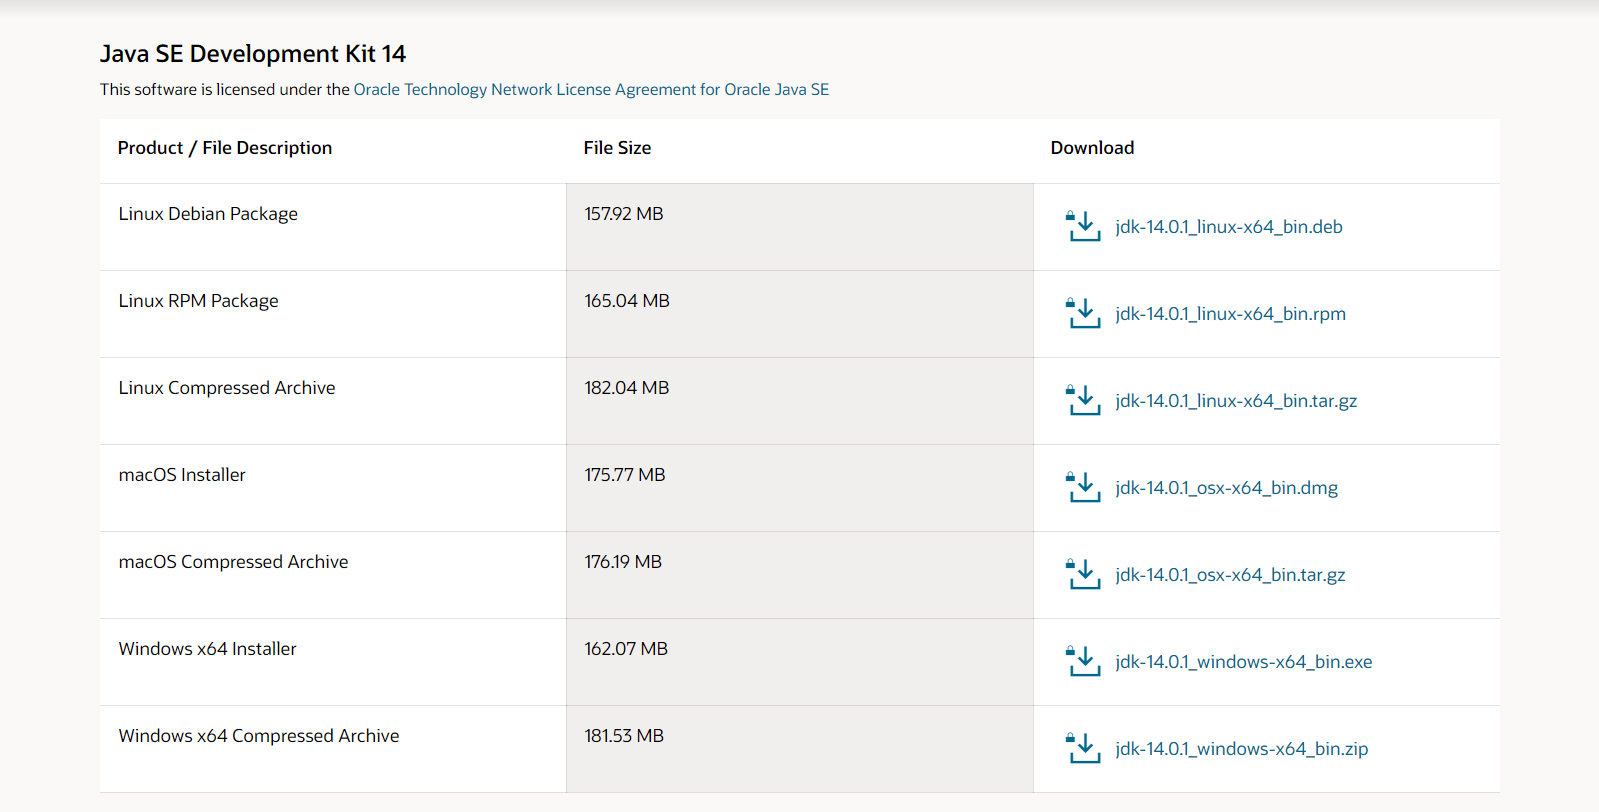Select the 182.04 MB file size
The width and height of the screenshot is (1599, 812).
pyautogui.click(x=627, y=388)
